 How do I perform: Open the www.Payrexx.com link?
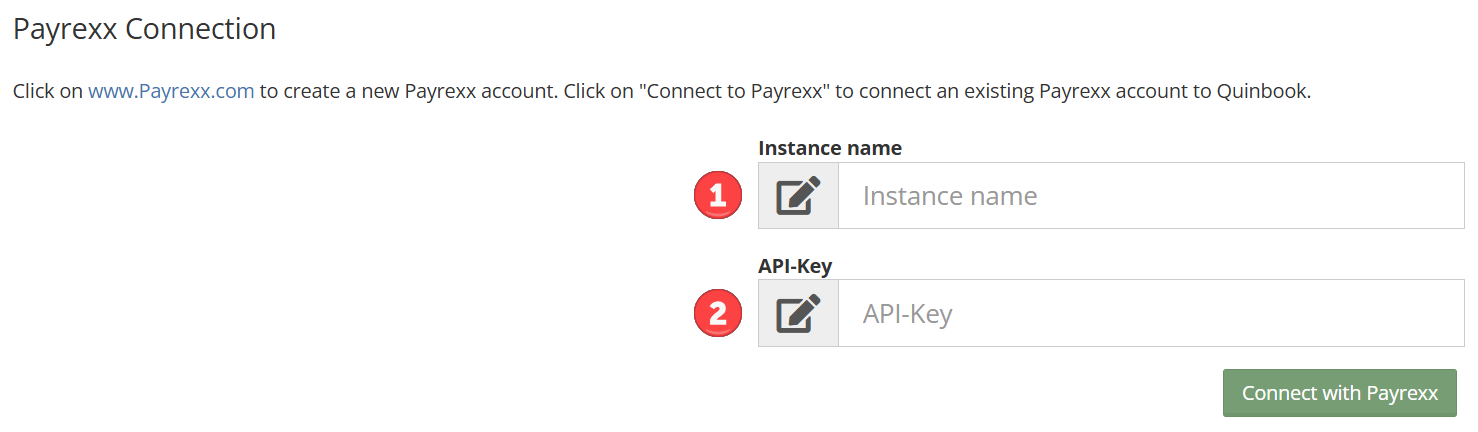(171, 91)
